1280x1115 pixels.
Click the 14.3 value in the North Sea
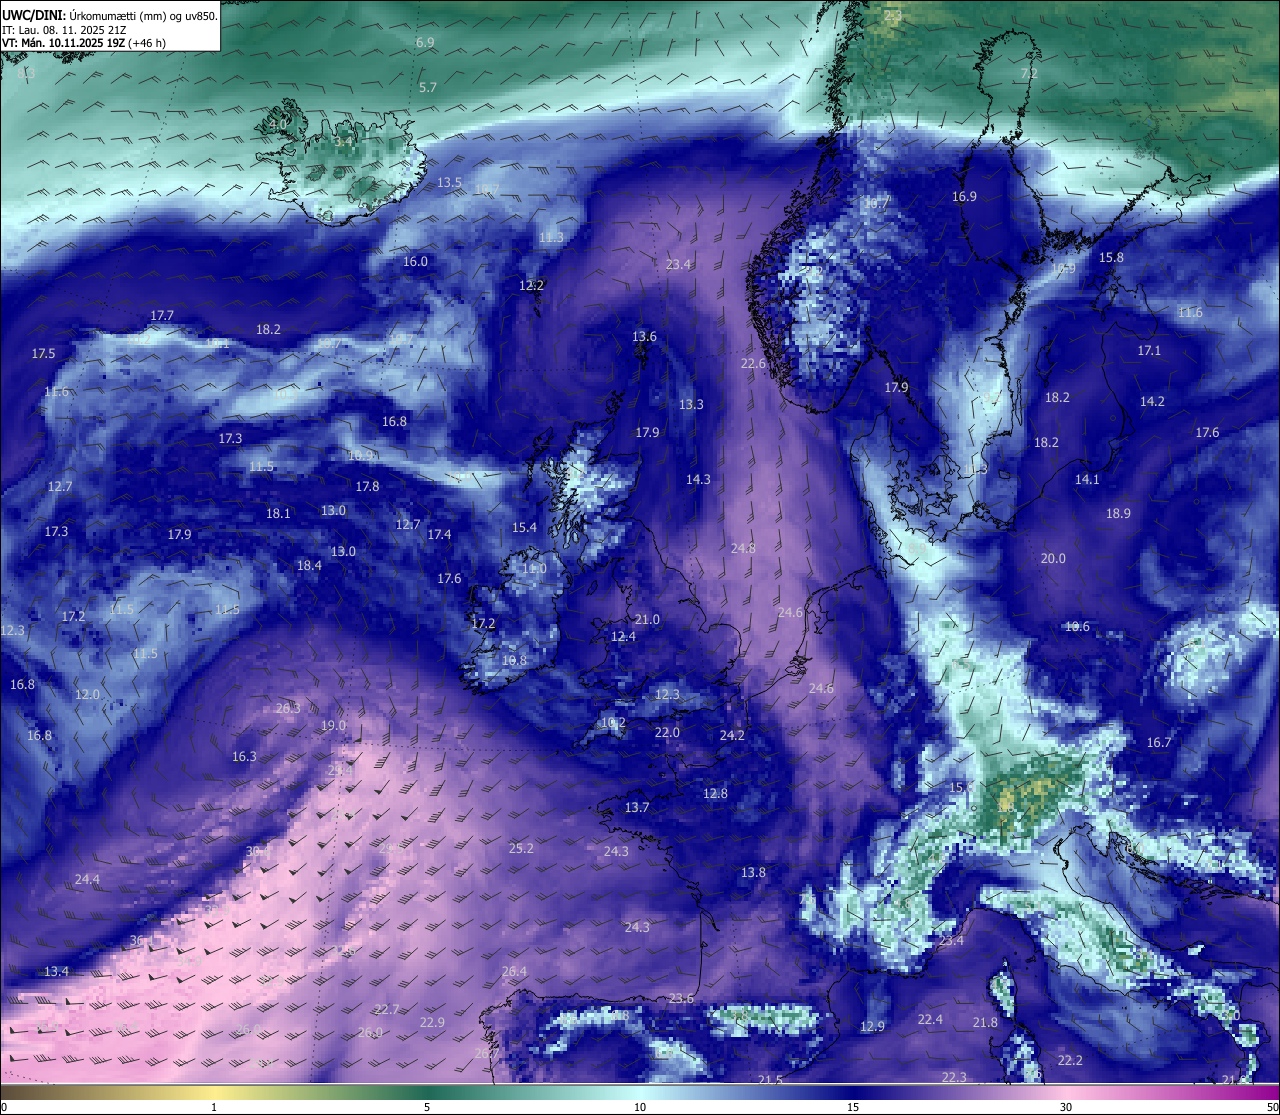coord(698,480)
